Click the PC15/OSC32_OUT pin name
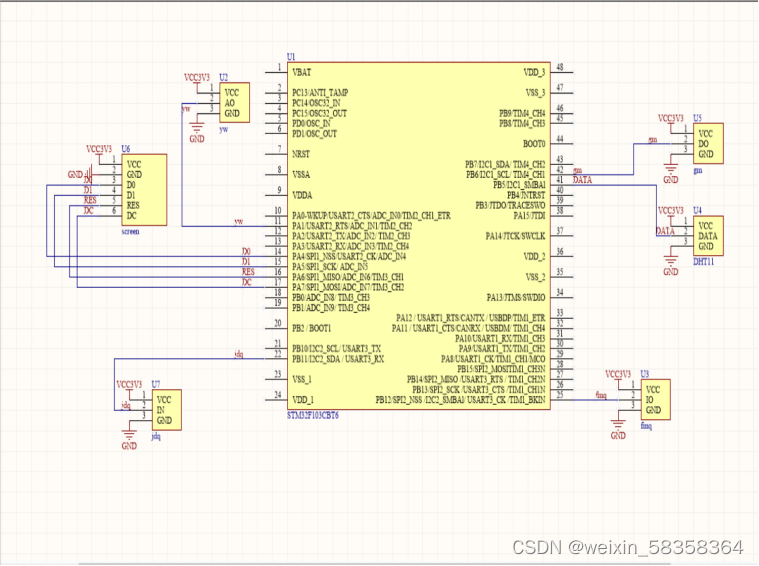The height and width of the screenshot is (566, 759). [x=319, y=114]
